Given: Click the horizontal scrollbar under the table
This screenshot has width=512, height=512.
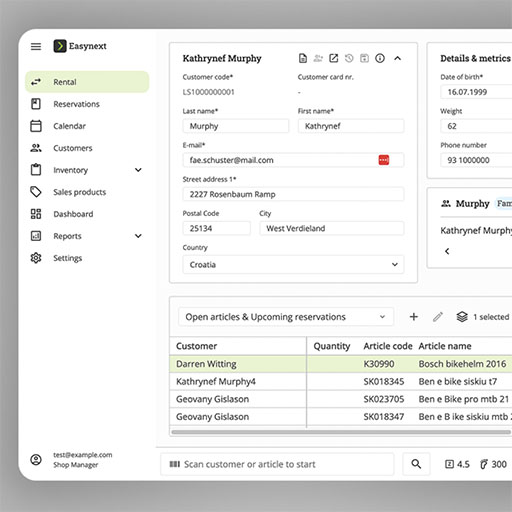Looking at the screenshot, I should [341, 432].
